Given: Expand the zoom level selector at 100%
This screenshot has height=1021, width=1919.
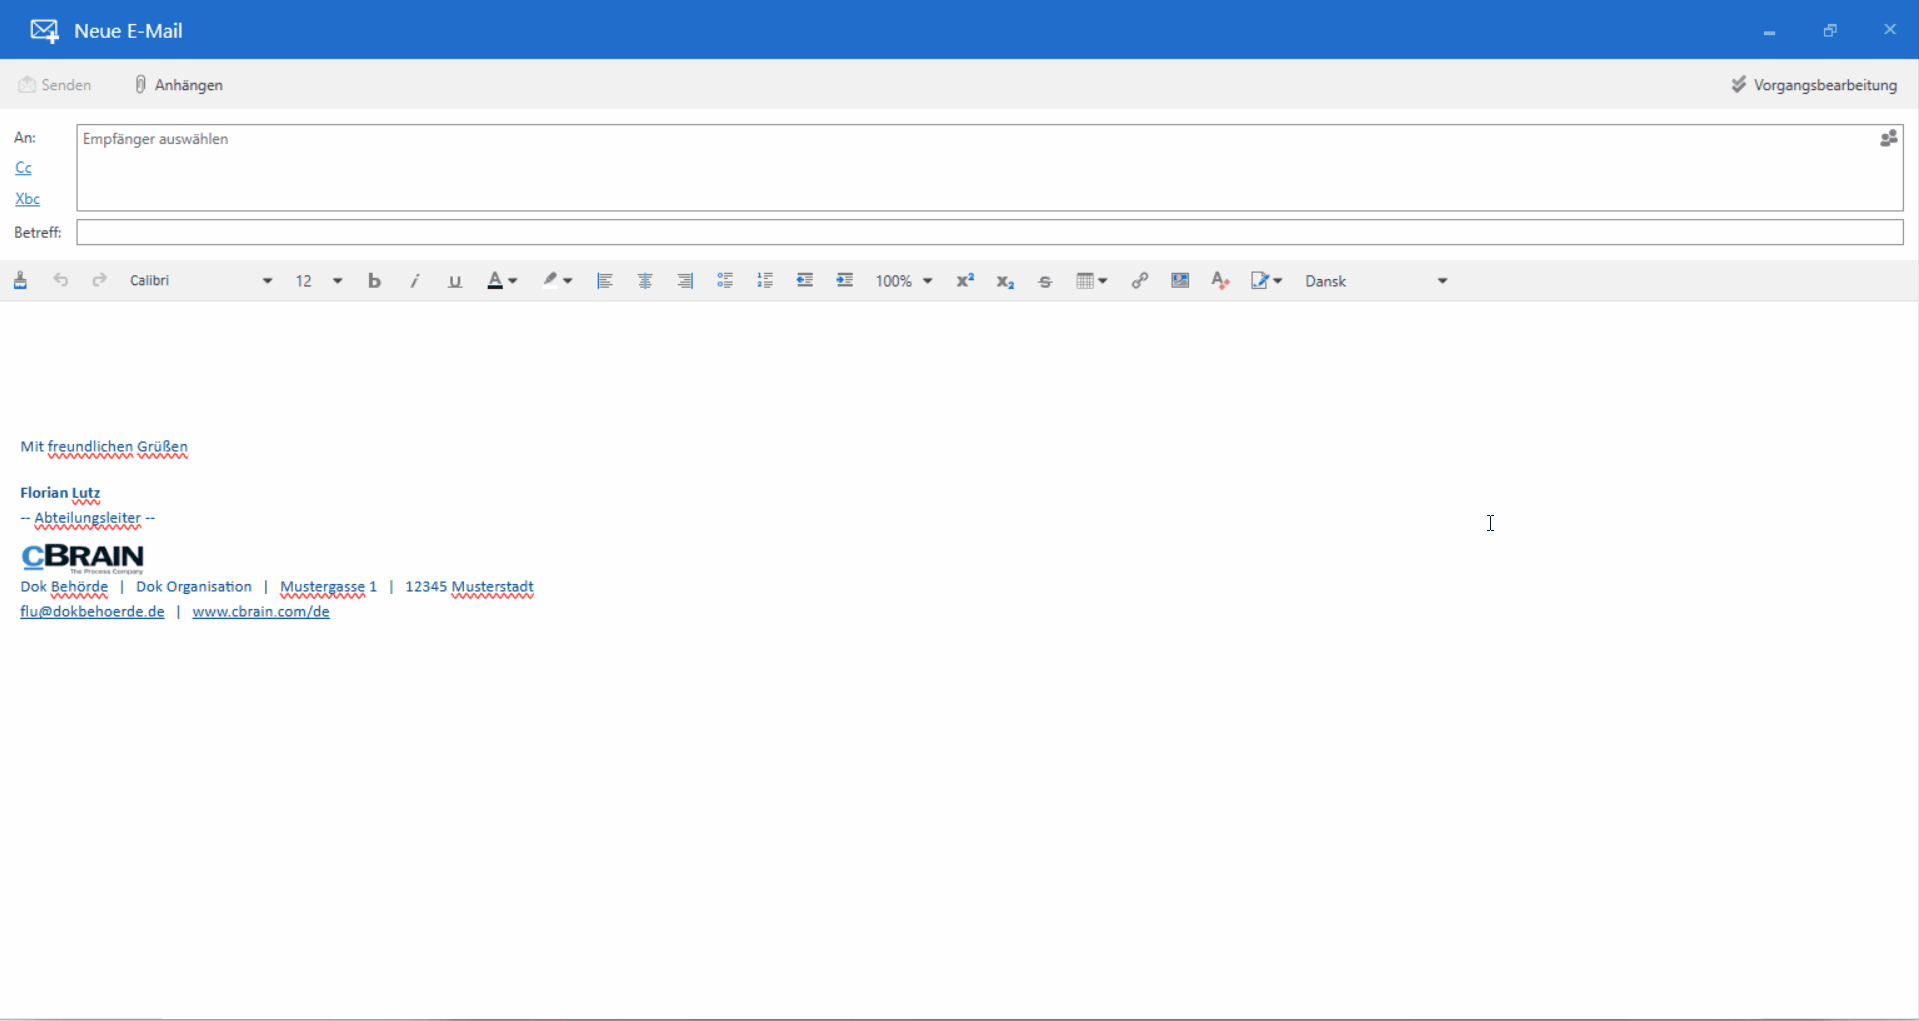Looking at the screenshot, I should click(902, 281).
